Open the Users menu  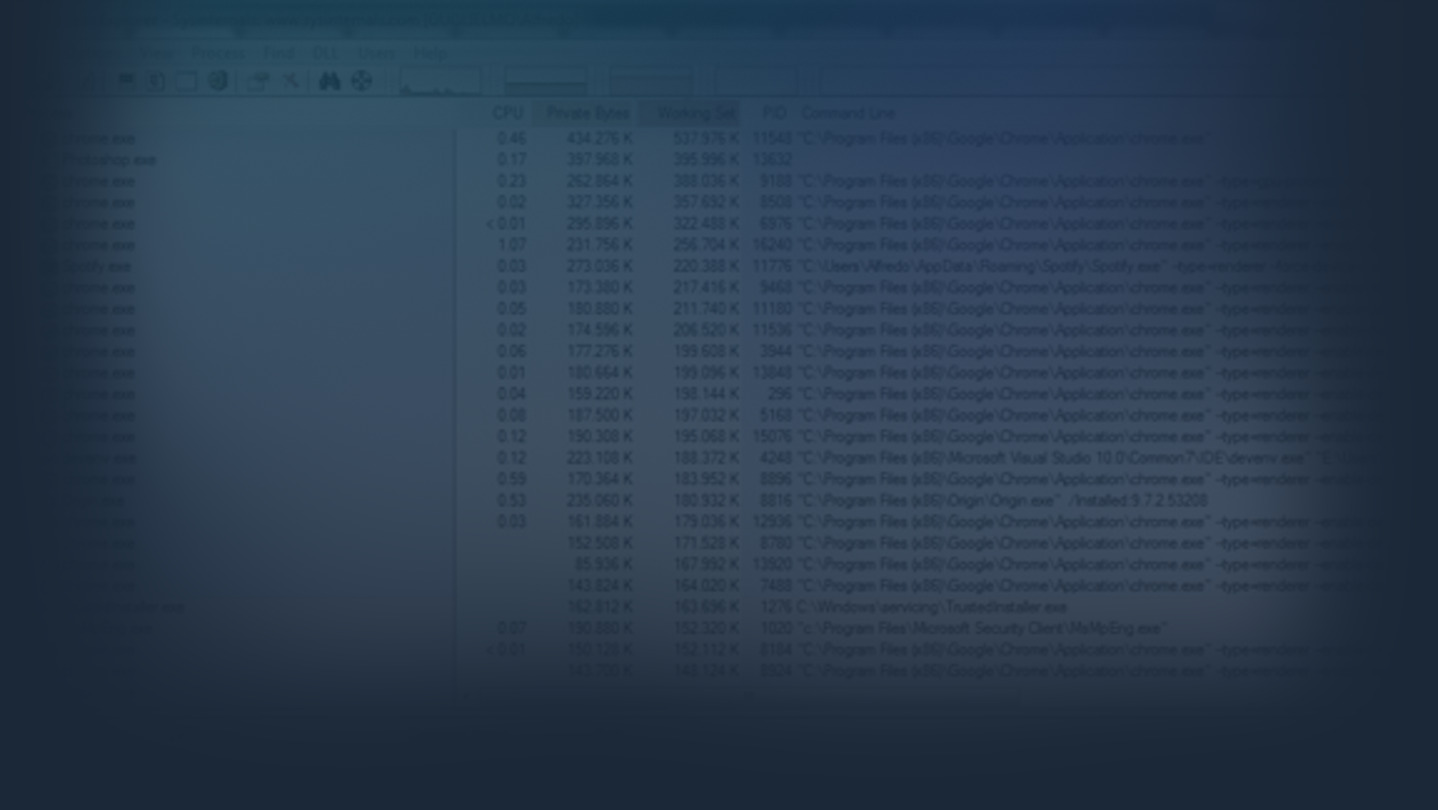click(x=376, y=53)
